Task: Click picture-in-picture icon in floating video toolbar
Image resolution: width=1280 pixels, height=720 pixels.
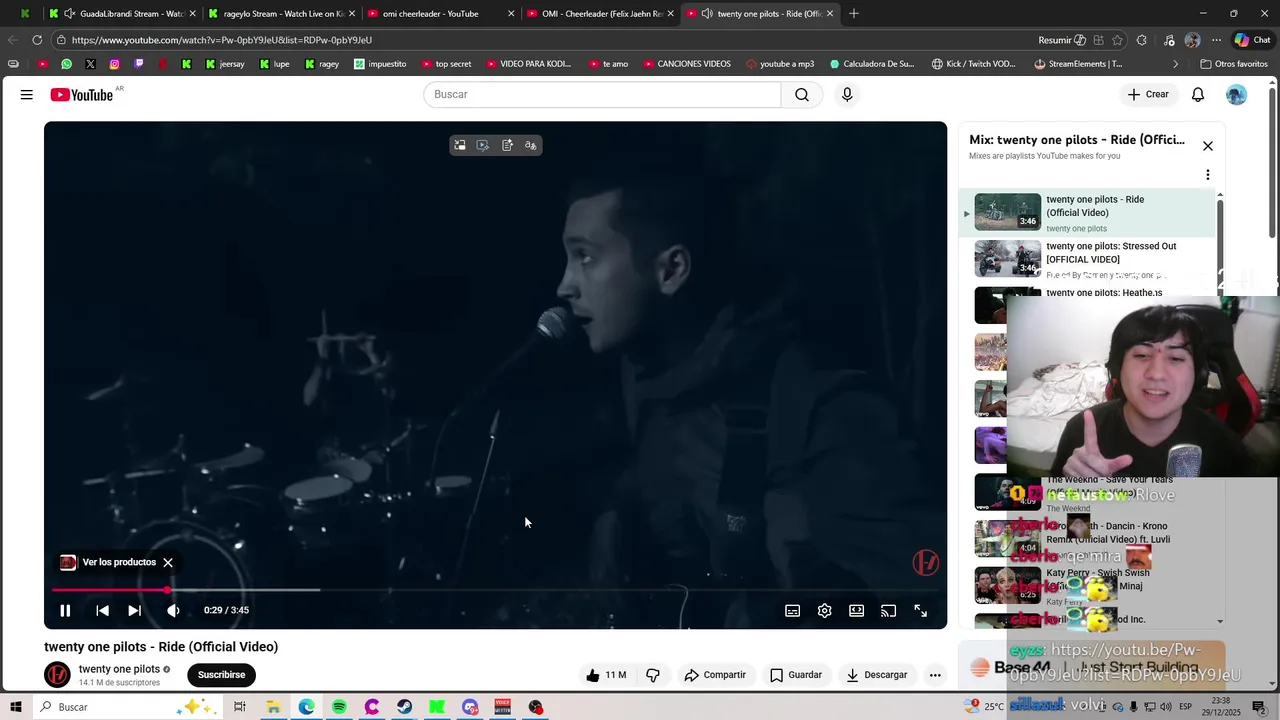Action: [x=459, y=145]
